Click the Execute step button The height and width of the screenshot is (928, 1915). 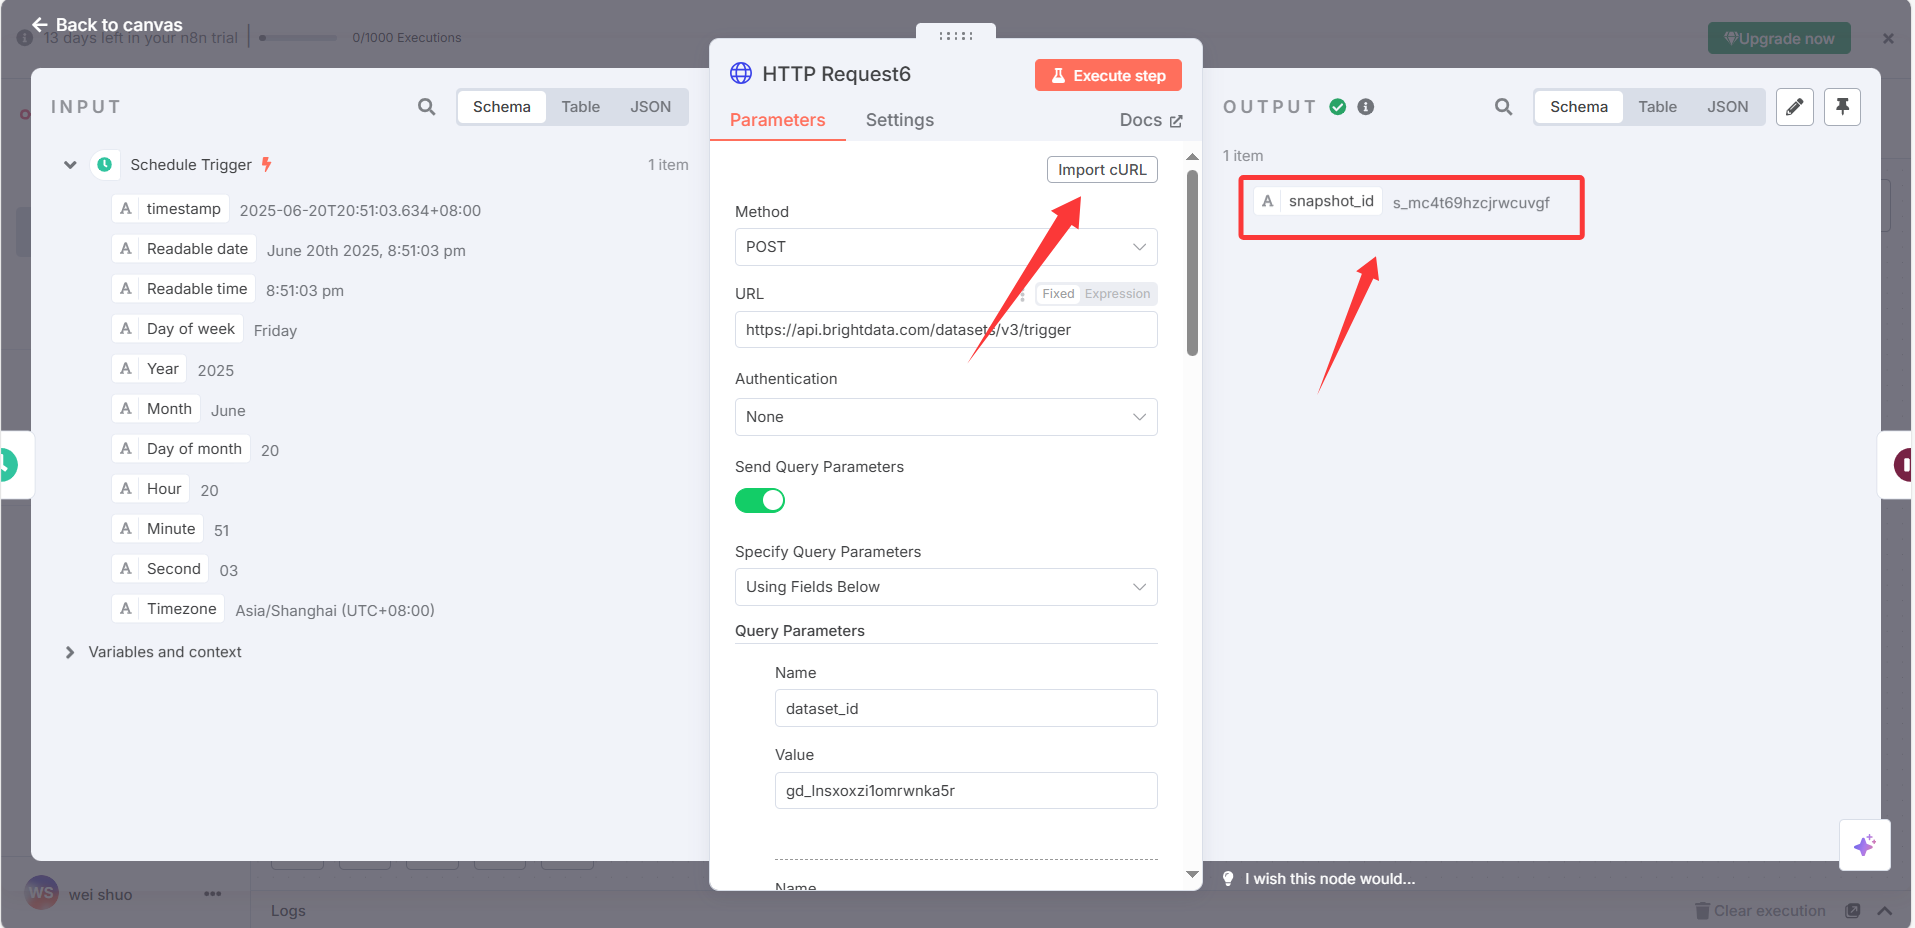1108,75
